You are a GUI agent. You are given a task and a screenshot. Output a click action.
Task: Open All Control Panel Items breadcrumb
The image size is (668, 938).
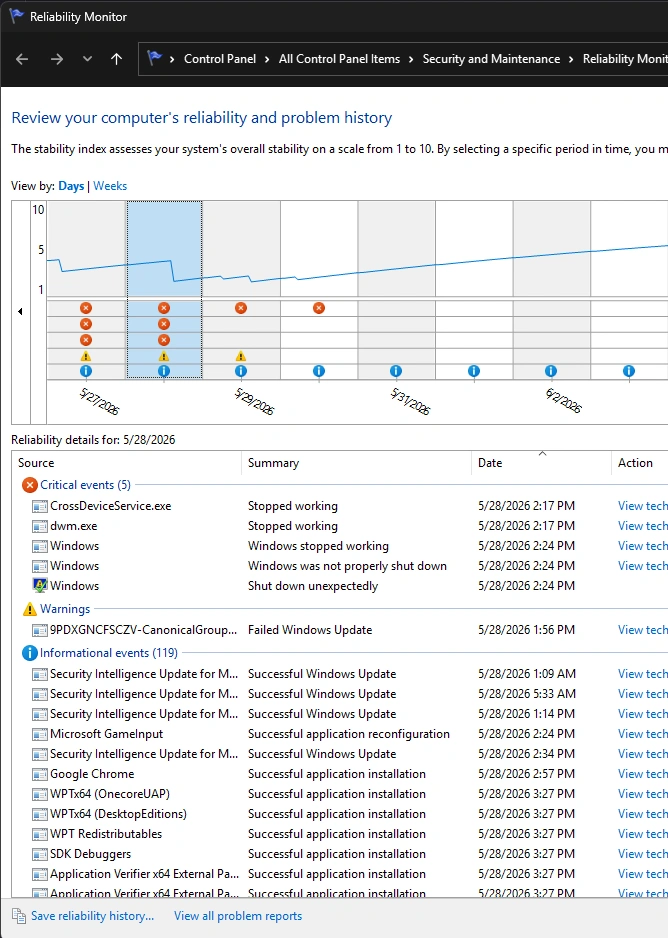339,59
